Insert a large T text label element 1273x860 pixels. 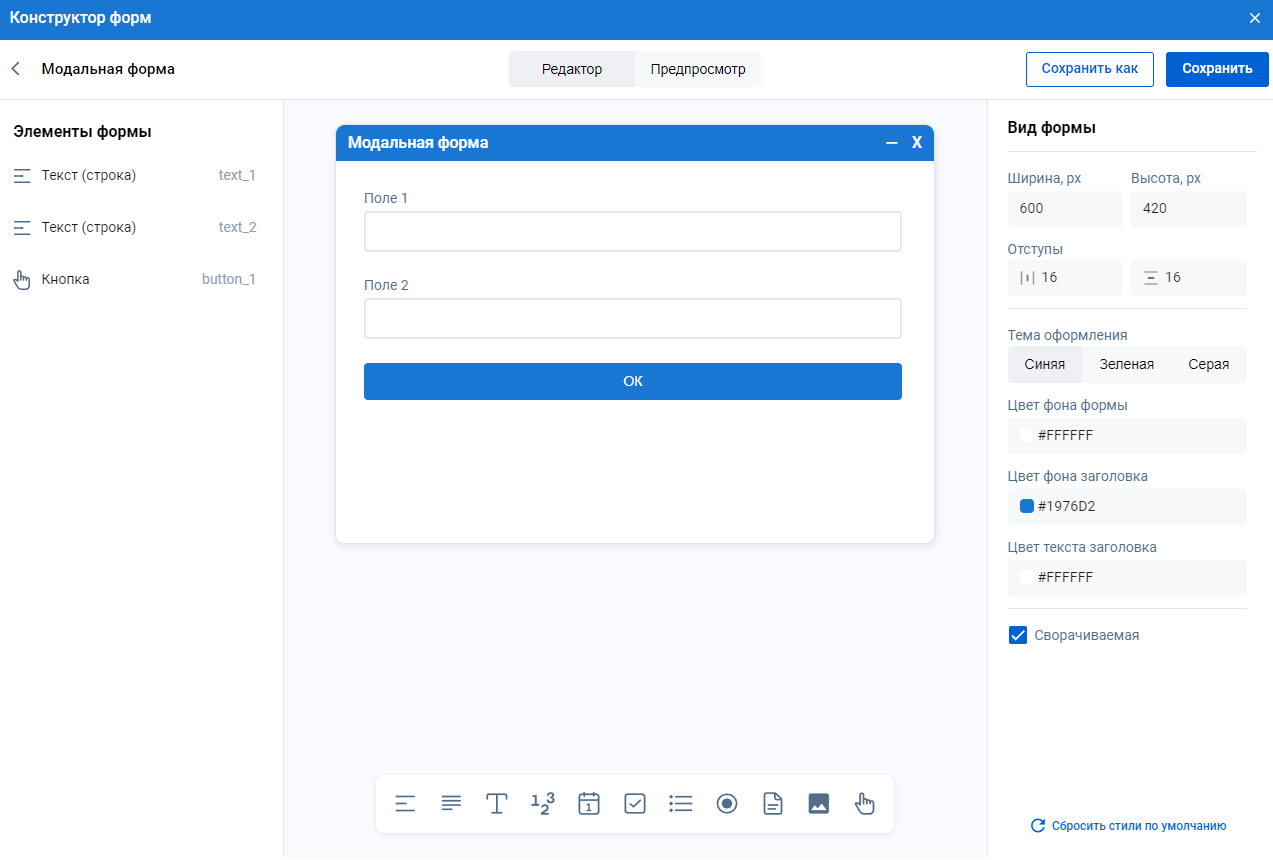[x=497, y=804]
